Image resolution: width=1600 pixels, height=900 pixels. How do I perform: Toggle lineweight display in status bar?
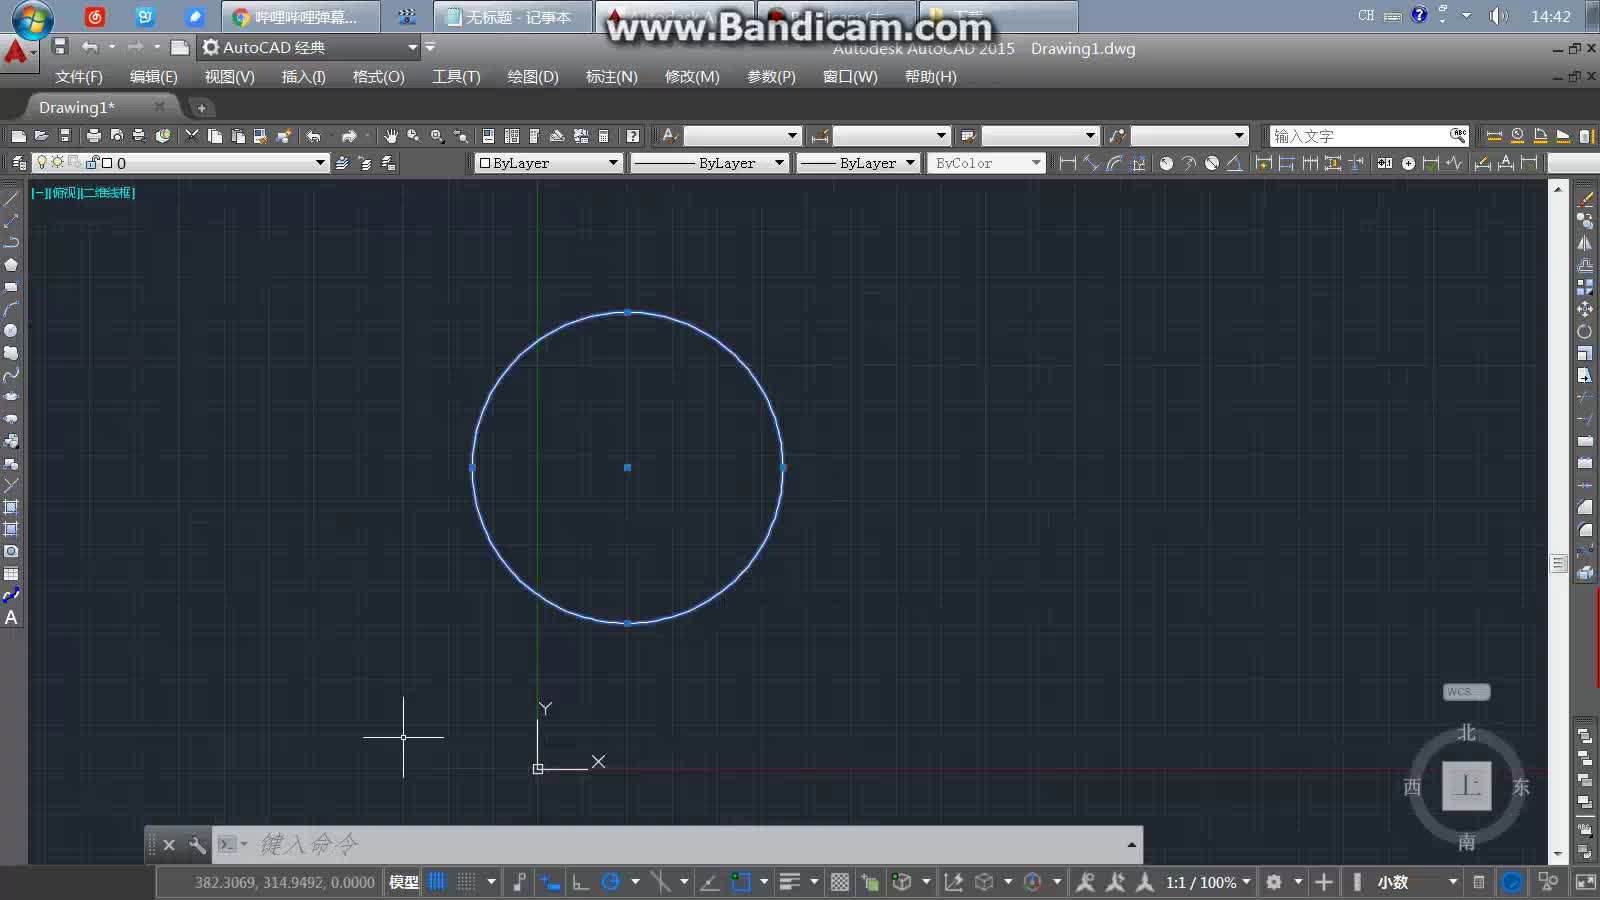click(790, 882)
